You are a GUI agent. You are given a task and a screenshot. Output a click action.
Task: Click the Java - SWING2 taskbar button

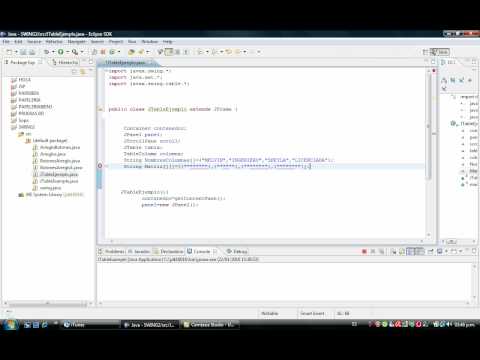click(x=150, y=324)
